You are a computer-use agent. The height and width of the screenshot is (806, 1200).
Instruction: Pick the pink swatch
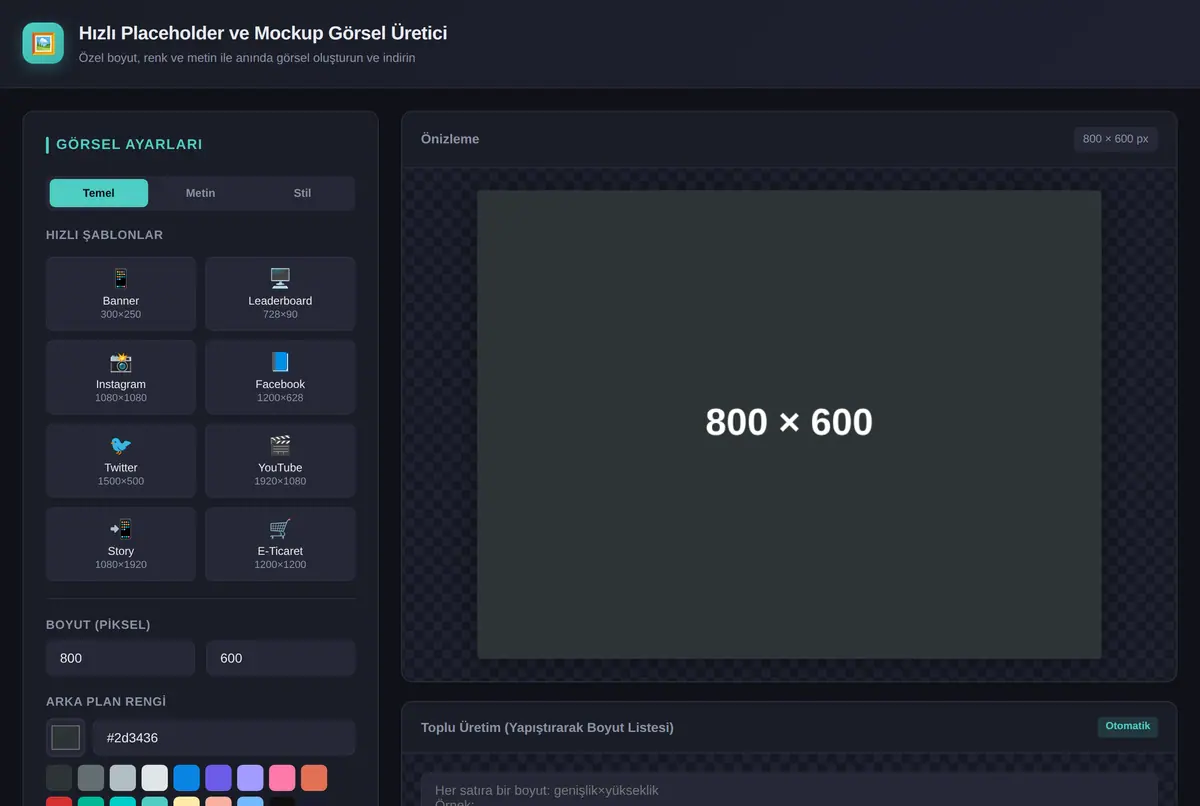pos(283,778)
